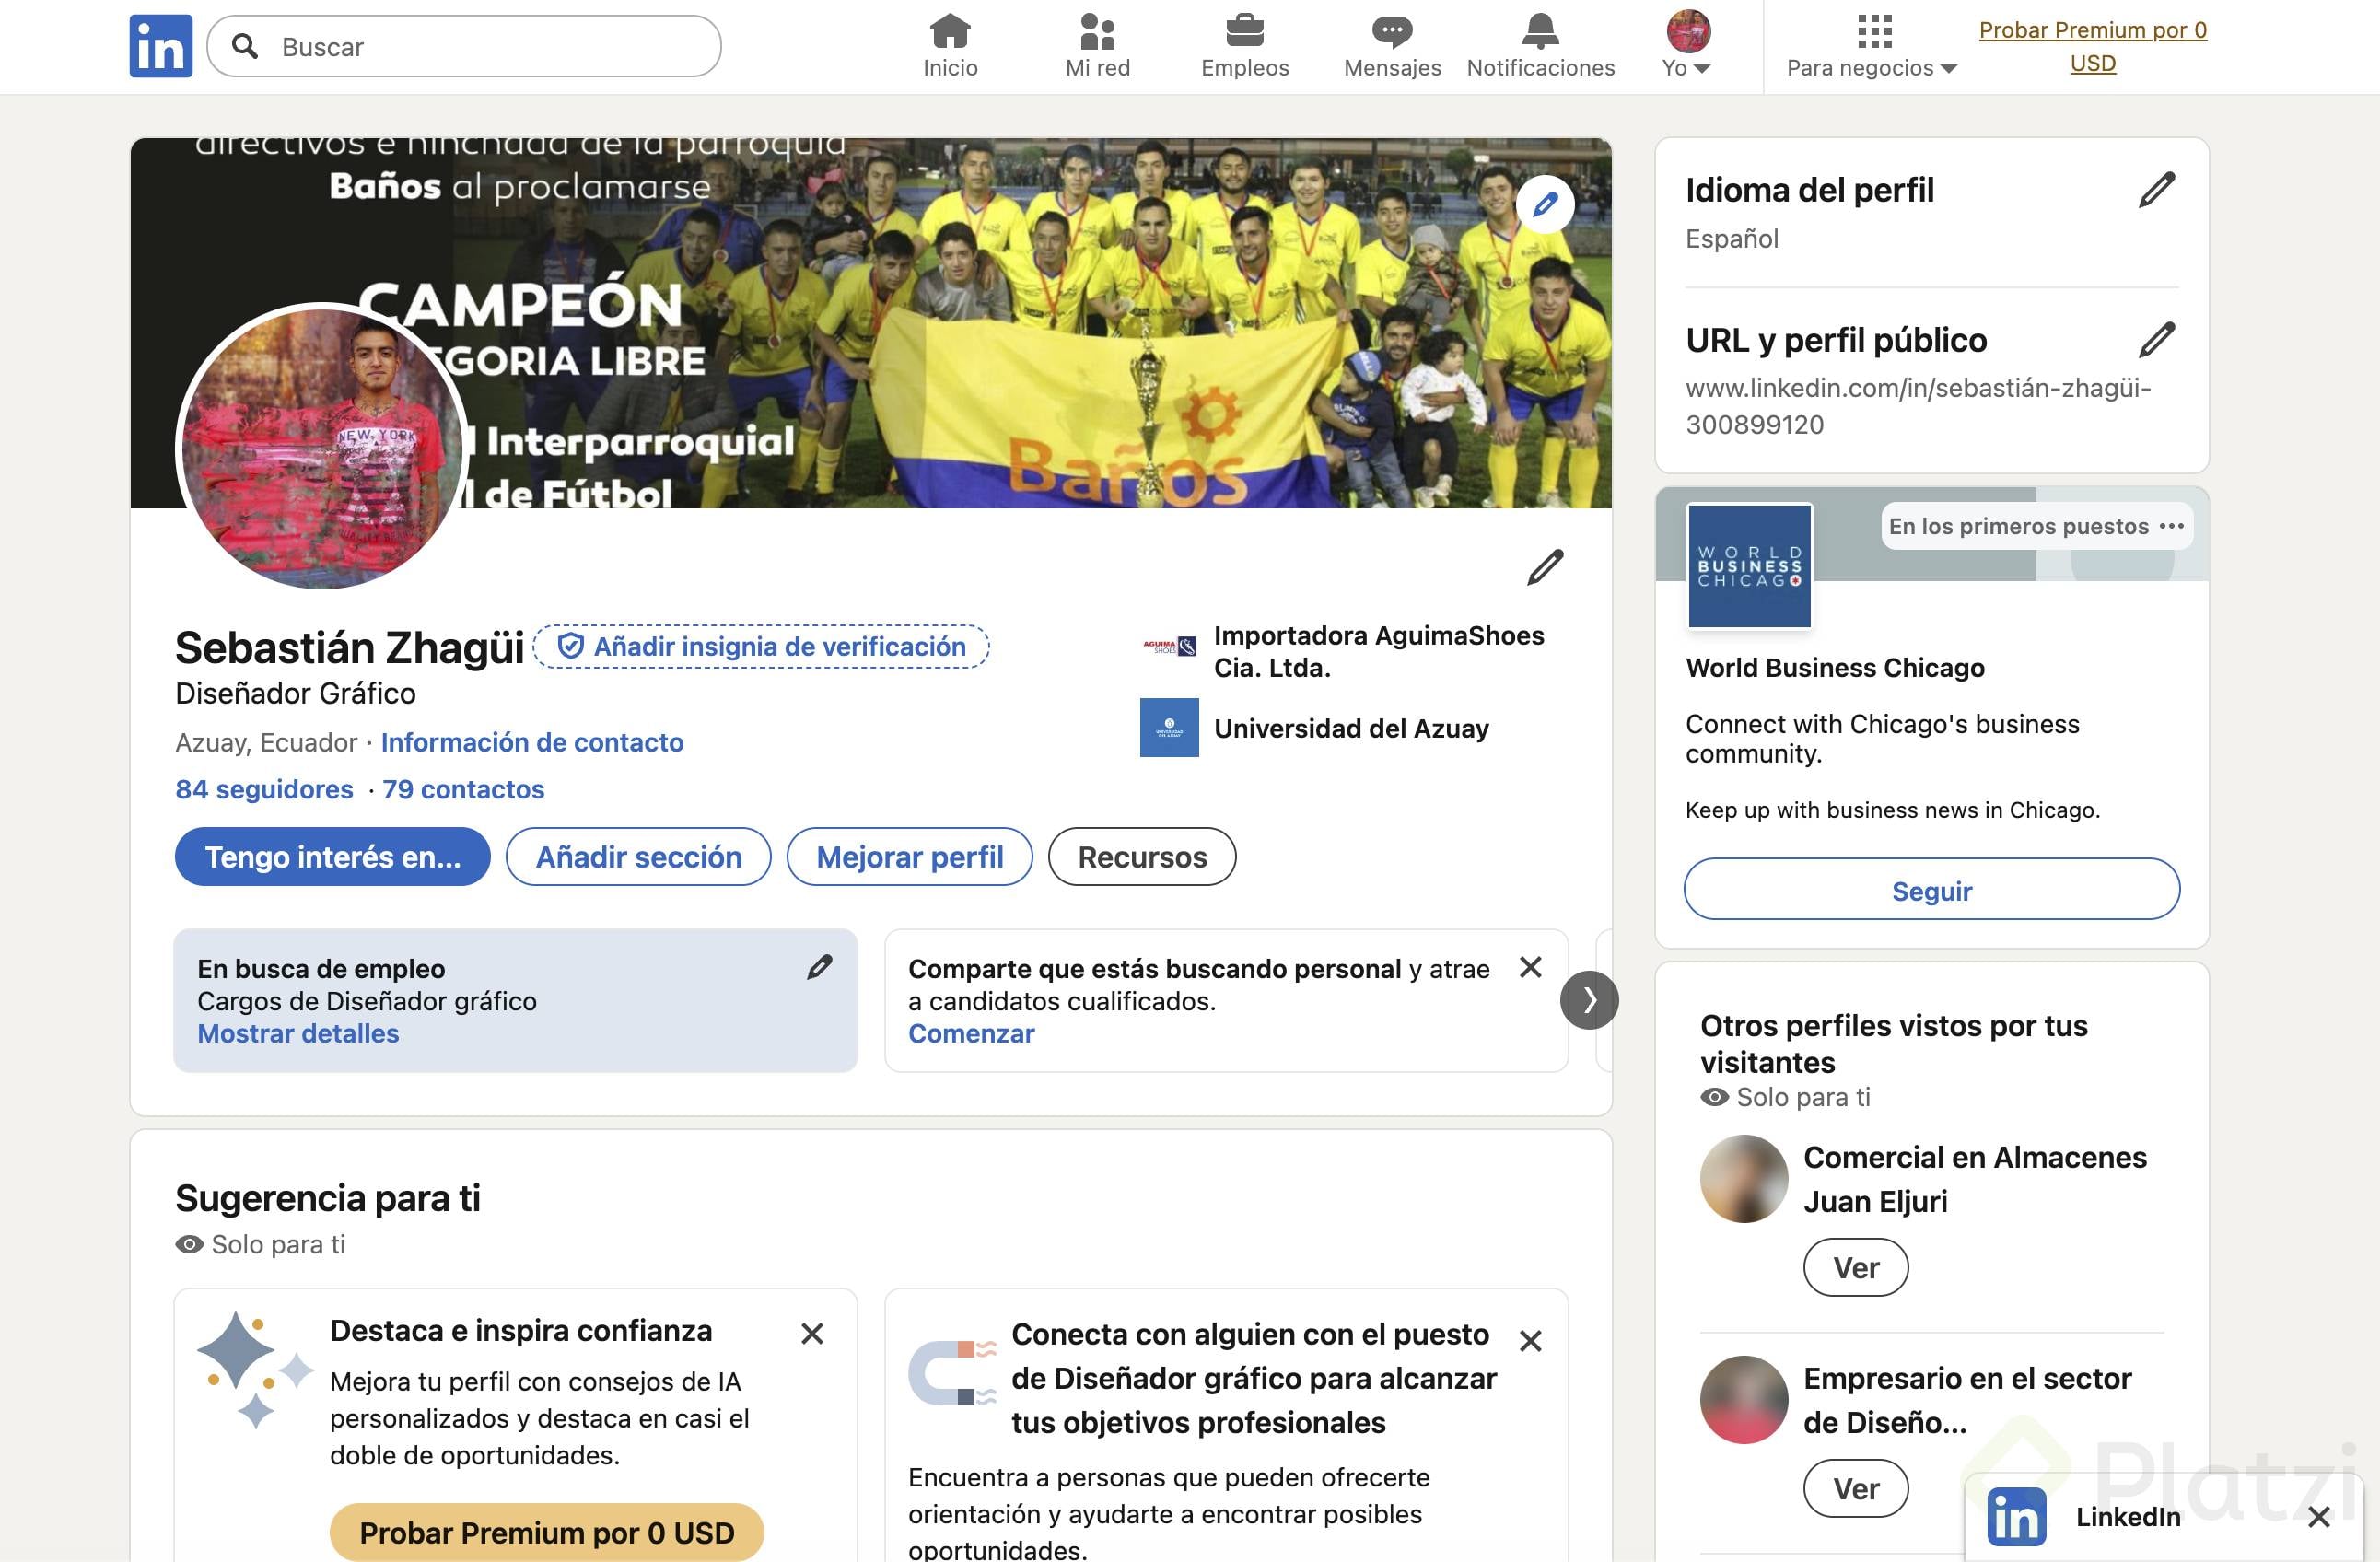2380x1562 pixels.
Task: Open the En los primeros puestos options menu
Action: coord(2171,526)
